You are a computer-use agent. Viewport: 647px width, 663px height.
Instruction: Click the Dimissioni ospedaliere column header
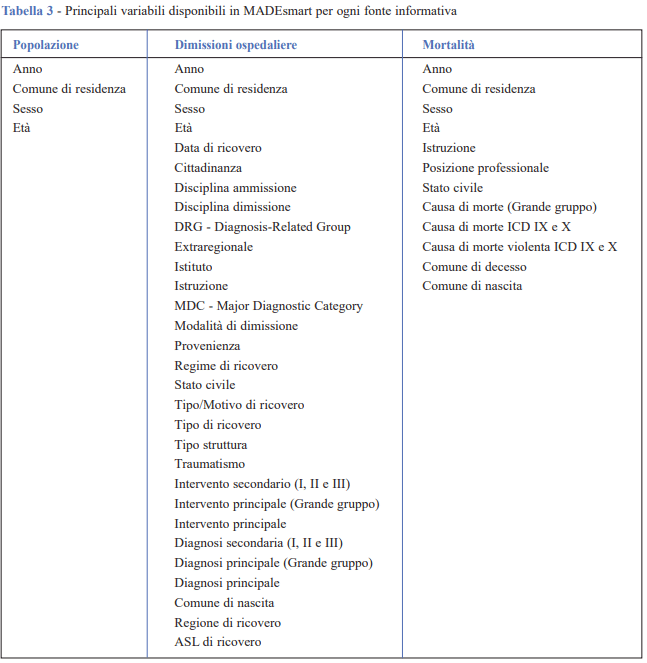235,45
